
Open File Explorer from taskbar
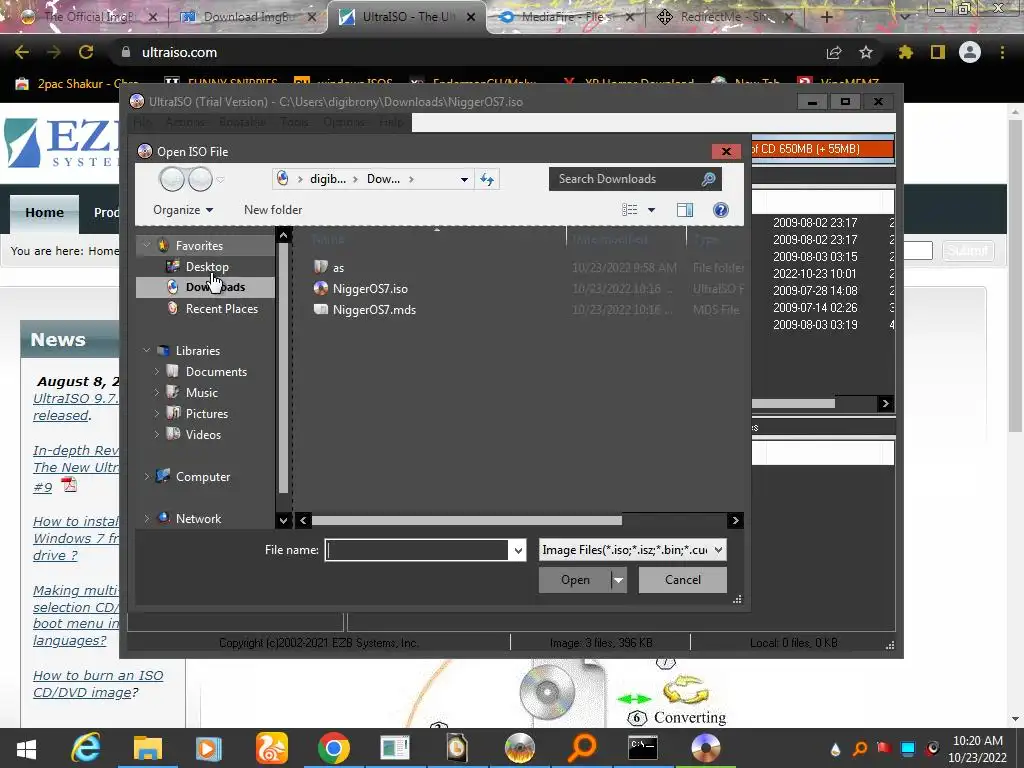tap(148, 748)
